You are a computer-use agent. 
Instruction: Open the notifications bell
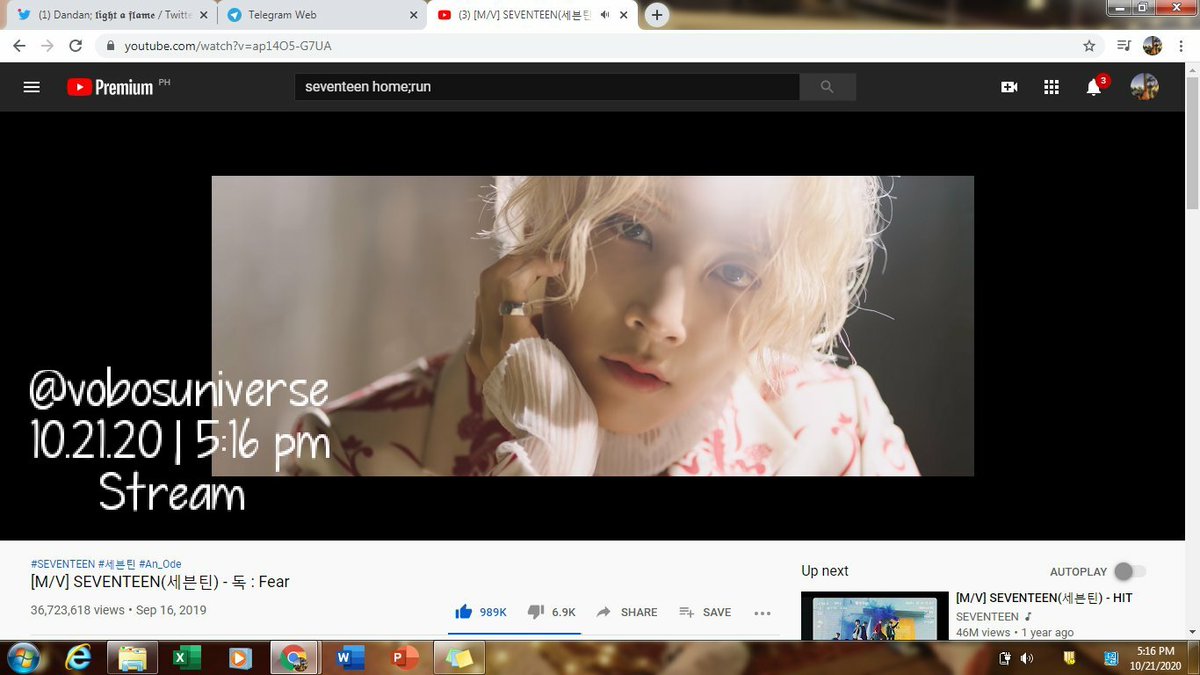(x=1095, y=86)
